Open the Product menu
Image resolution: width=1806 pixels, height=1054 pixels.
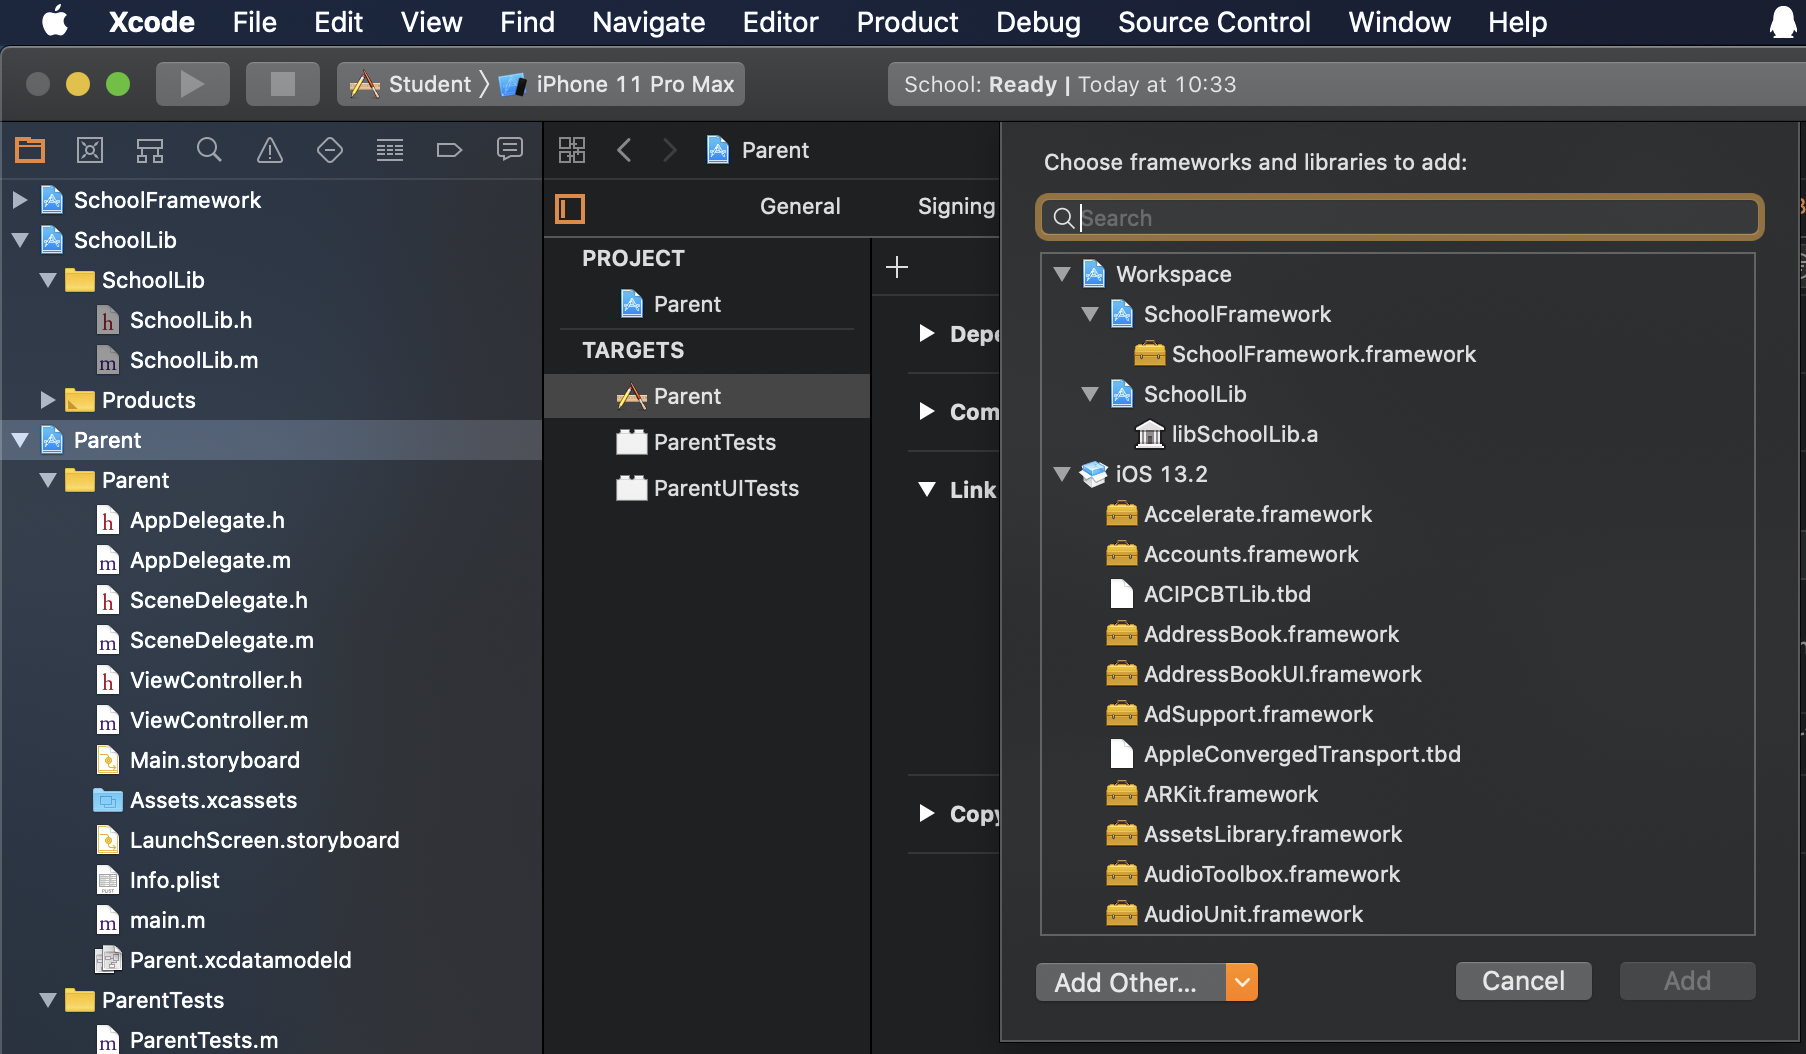[x=907, y=21]
